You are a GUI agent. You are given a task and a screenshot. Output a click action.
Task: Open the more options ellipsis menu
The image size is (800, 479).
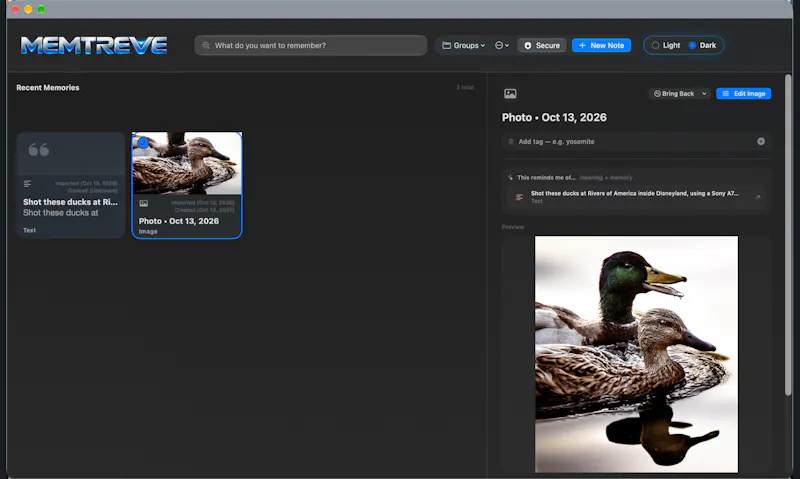pyautogui.click(x=502, y=45)
